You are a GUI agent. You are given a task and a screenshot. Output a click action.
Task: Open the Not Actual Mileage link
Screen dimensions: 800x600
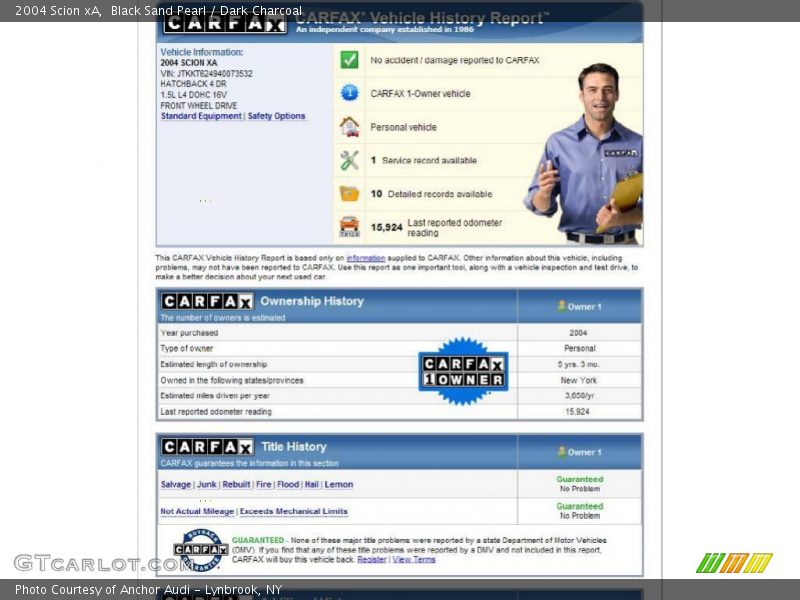point(197,512)
